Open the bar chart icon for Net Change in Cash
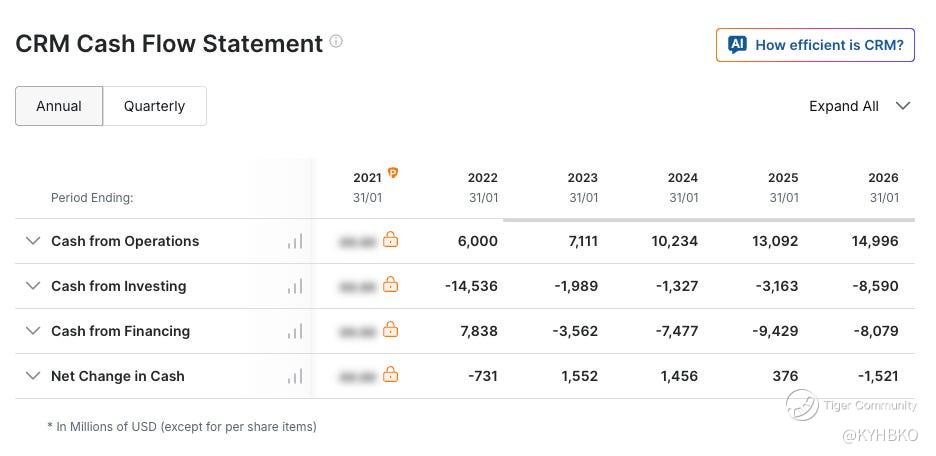 click(295, 376)
